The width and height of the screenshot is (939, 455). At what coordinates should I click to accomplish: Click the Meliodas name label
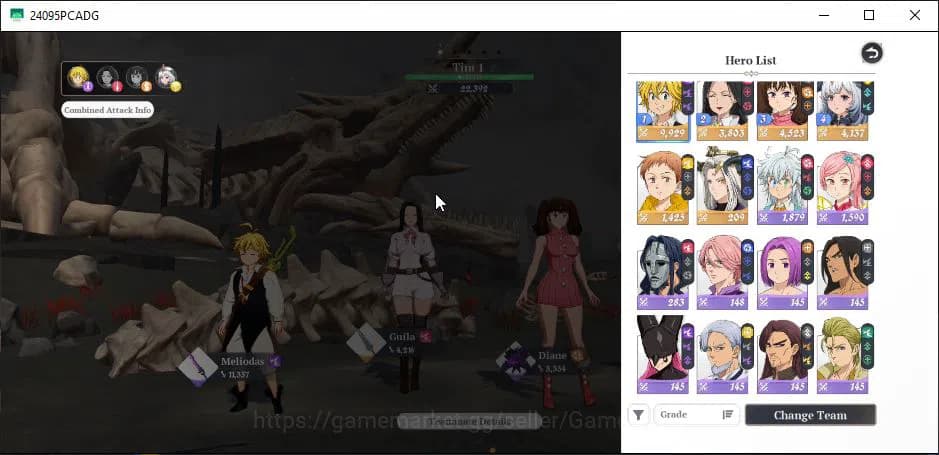point(243,361)
